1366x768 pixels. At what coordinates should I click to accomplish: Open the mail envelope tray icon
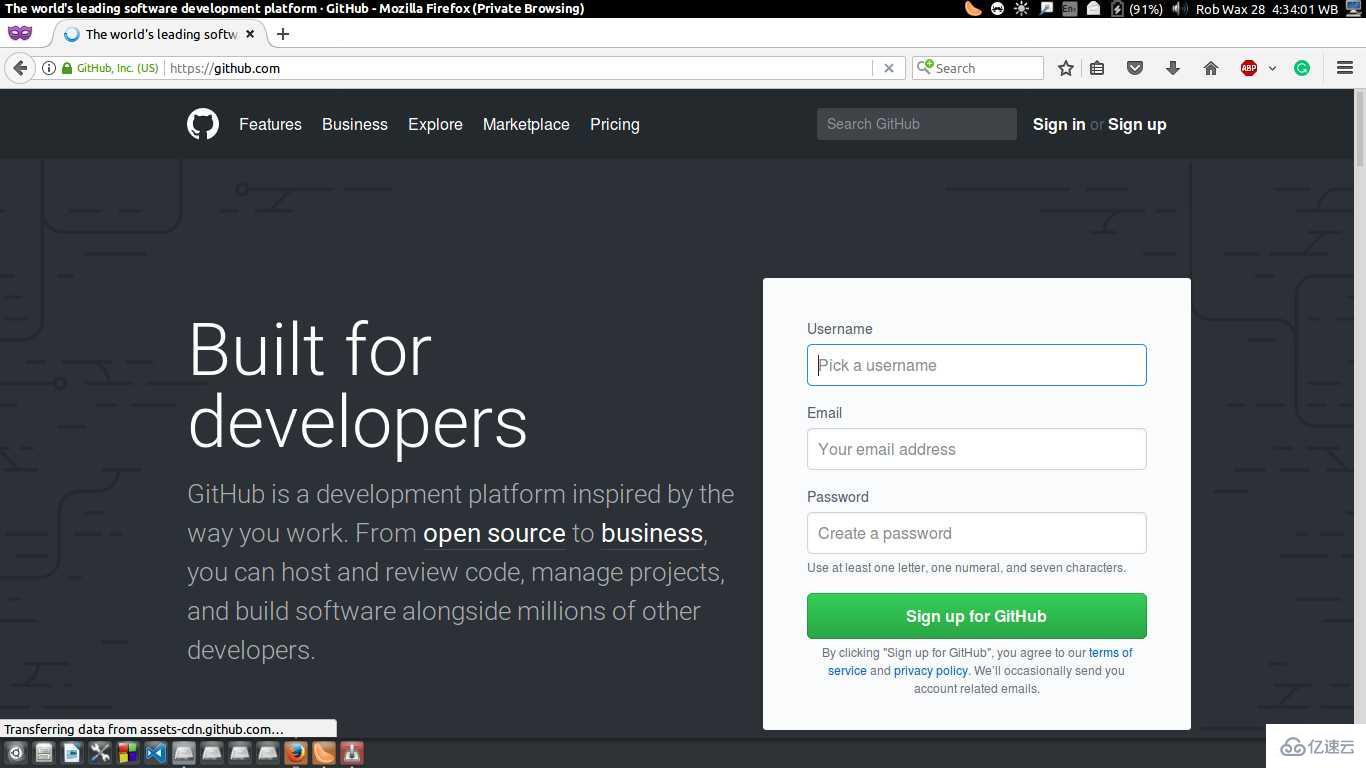[1093, 9]
